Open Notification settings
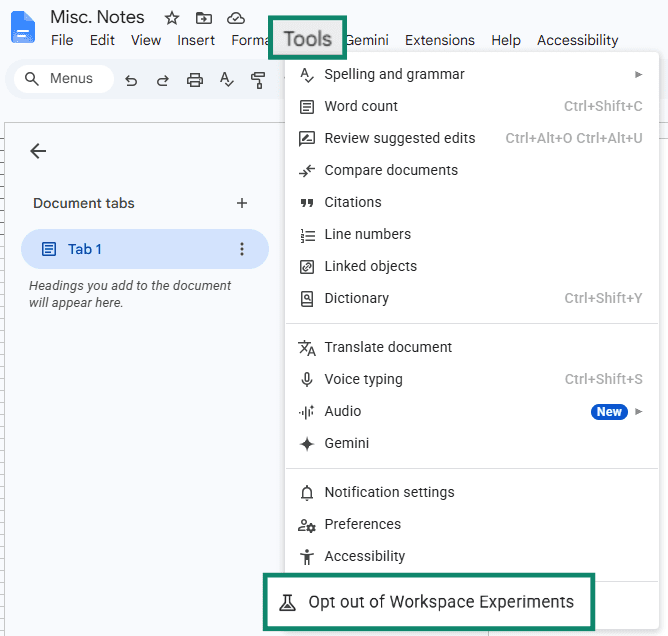Viewport: 668px width, 636px height. coord(472,492)
